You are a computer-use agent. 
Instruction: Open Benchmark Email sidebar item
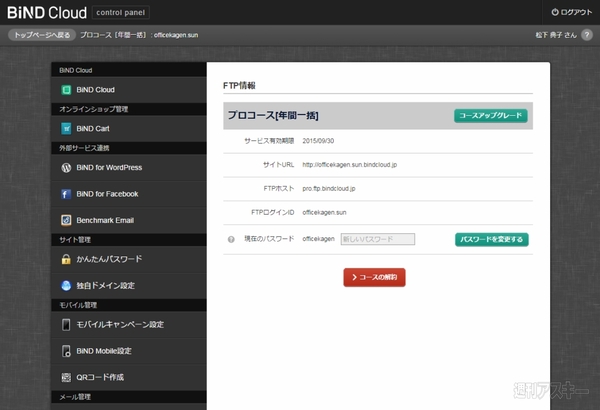[x=129, y=220]
